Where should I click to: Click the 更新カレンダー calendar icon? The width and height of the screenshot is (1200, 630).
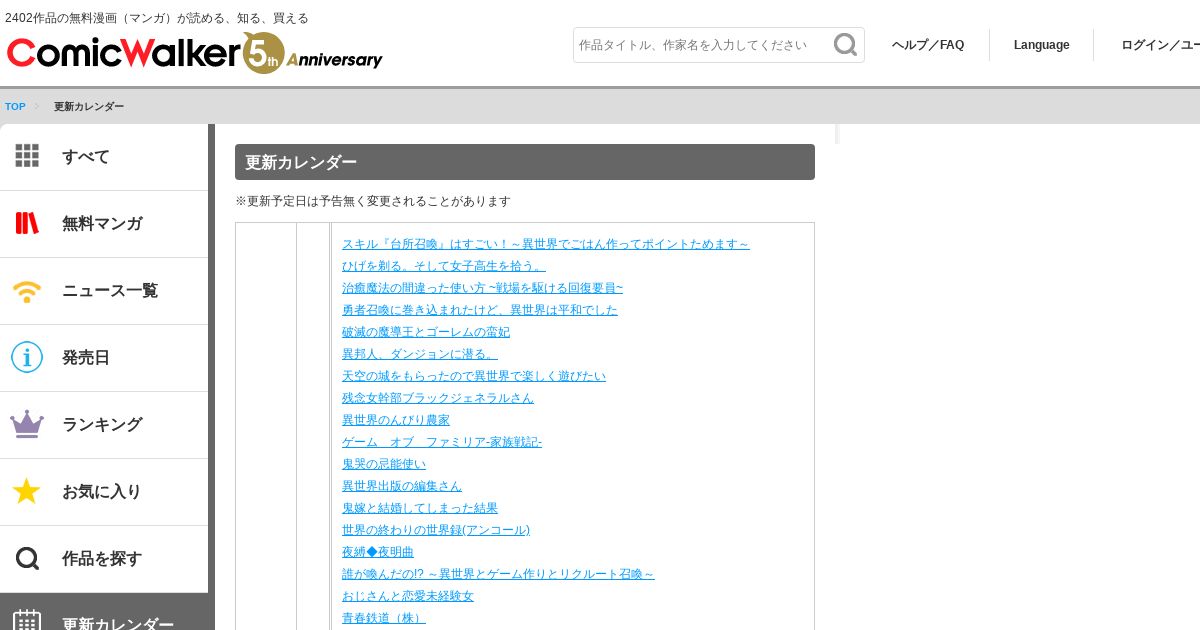[27, 622]
